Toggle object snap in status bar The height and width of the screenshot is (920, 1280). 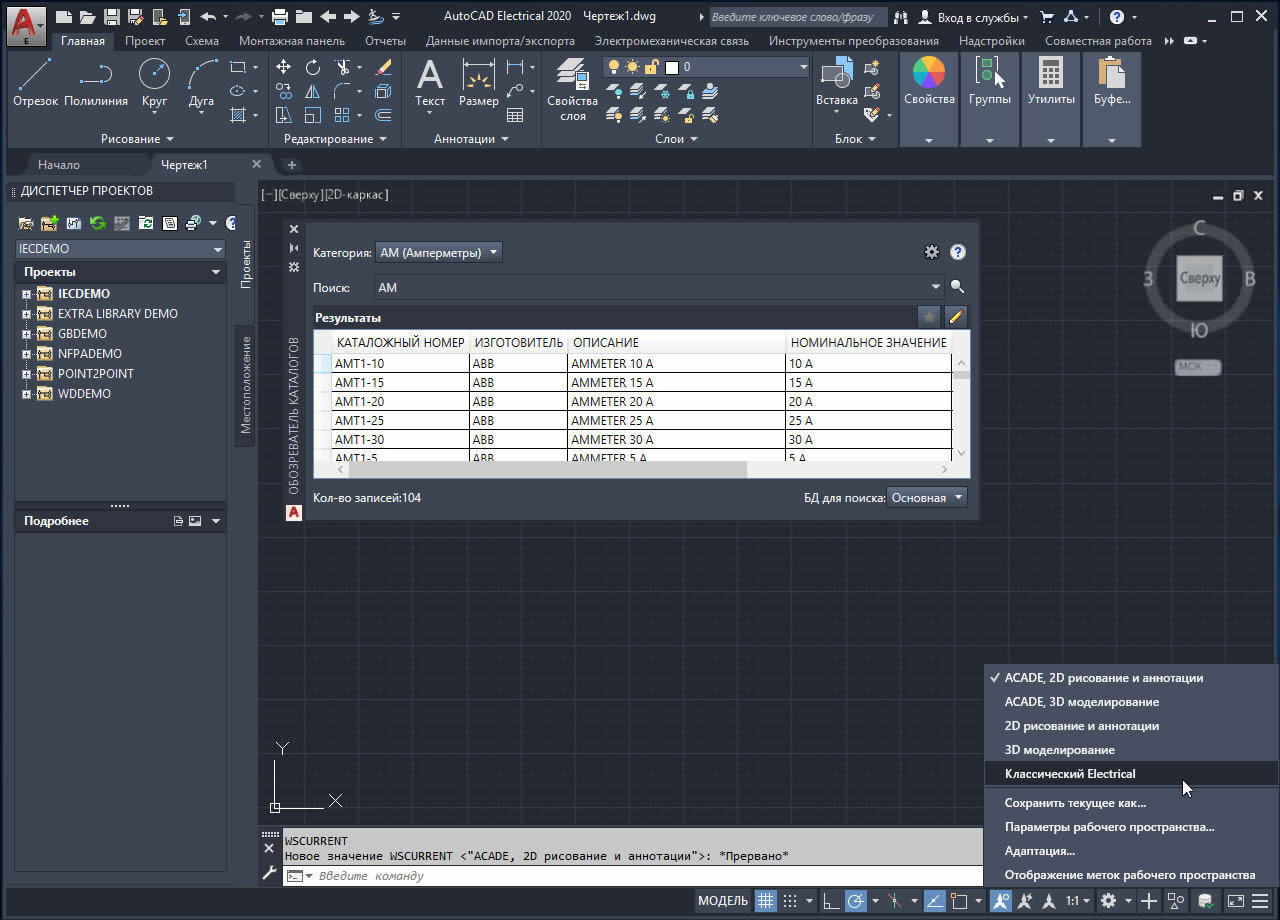(961, 901)
